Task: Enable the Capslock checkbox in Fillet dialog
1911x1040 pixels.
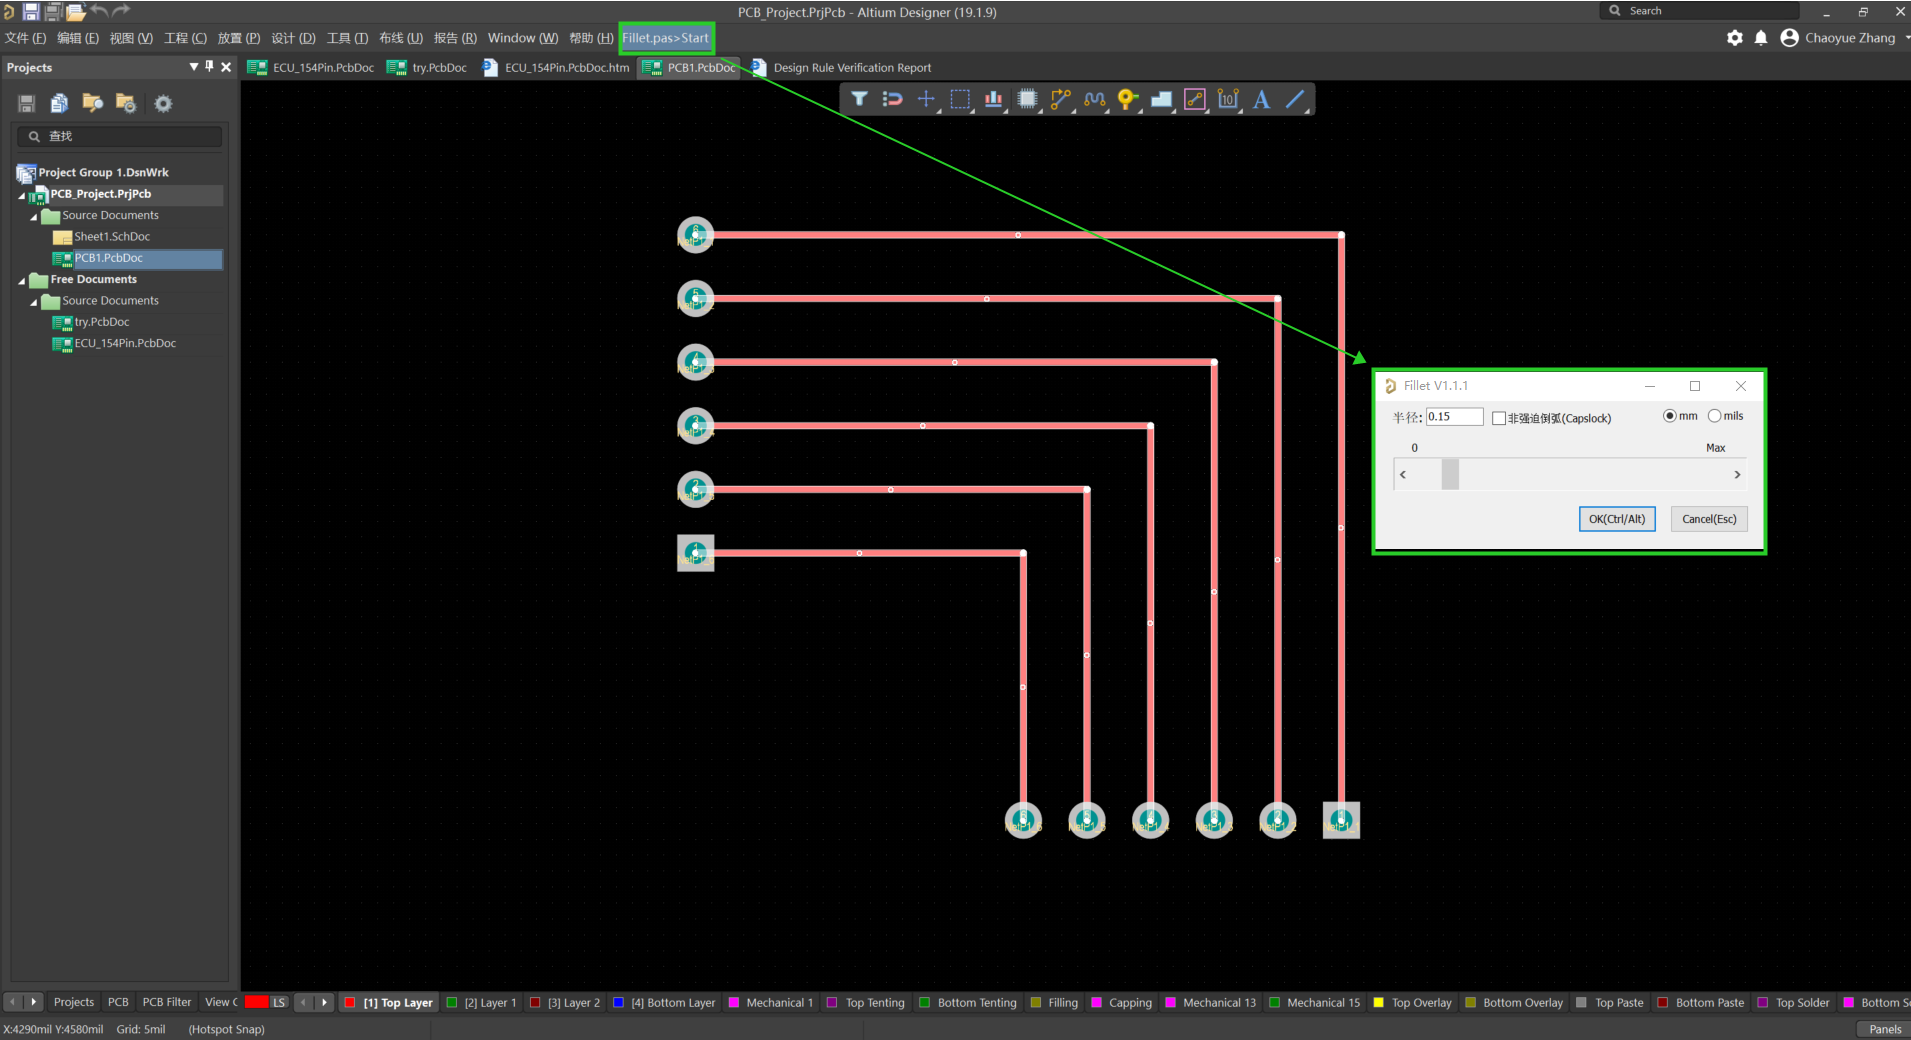Action: [x=1498, y=418]
